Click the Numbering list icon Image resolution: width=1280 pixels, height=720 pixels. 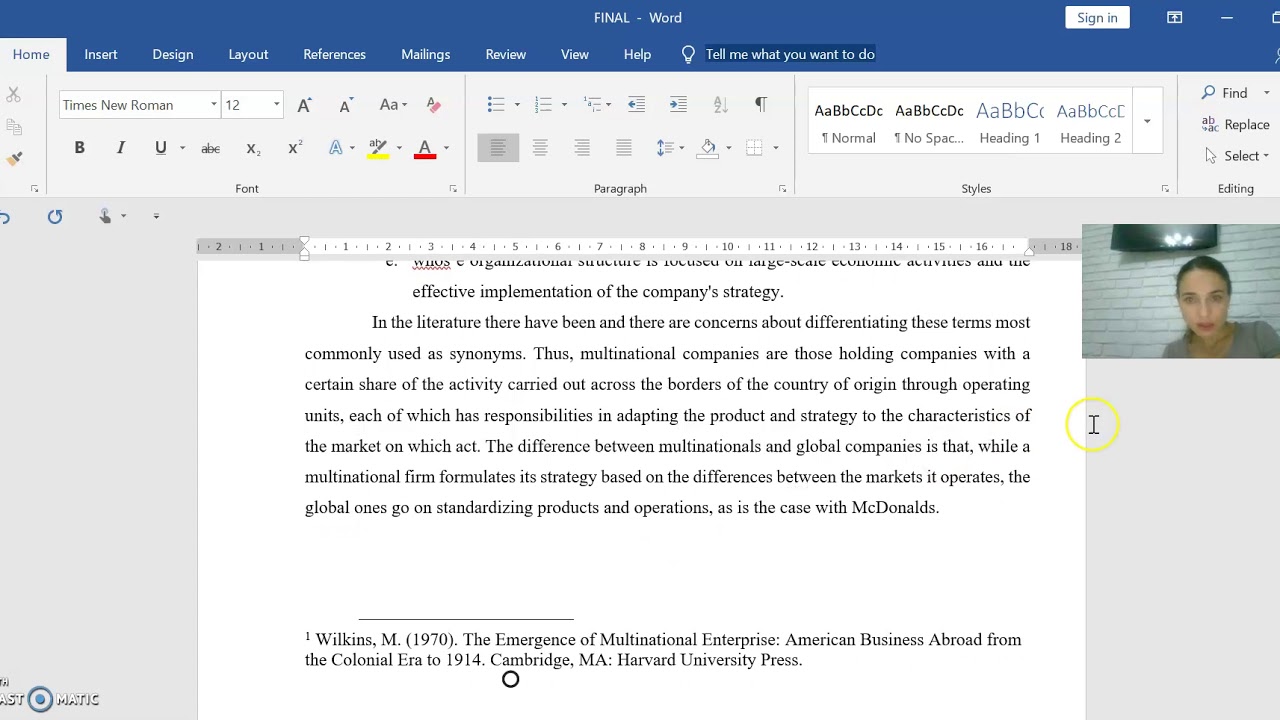coord(543,104)
